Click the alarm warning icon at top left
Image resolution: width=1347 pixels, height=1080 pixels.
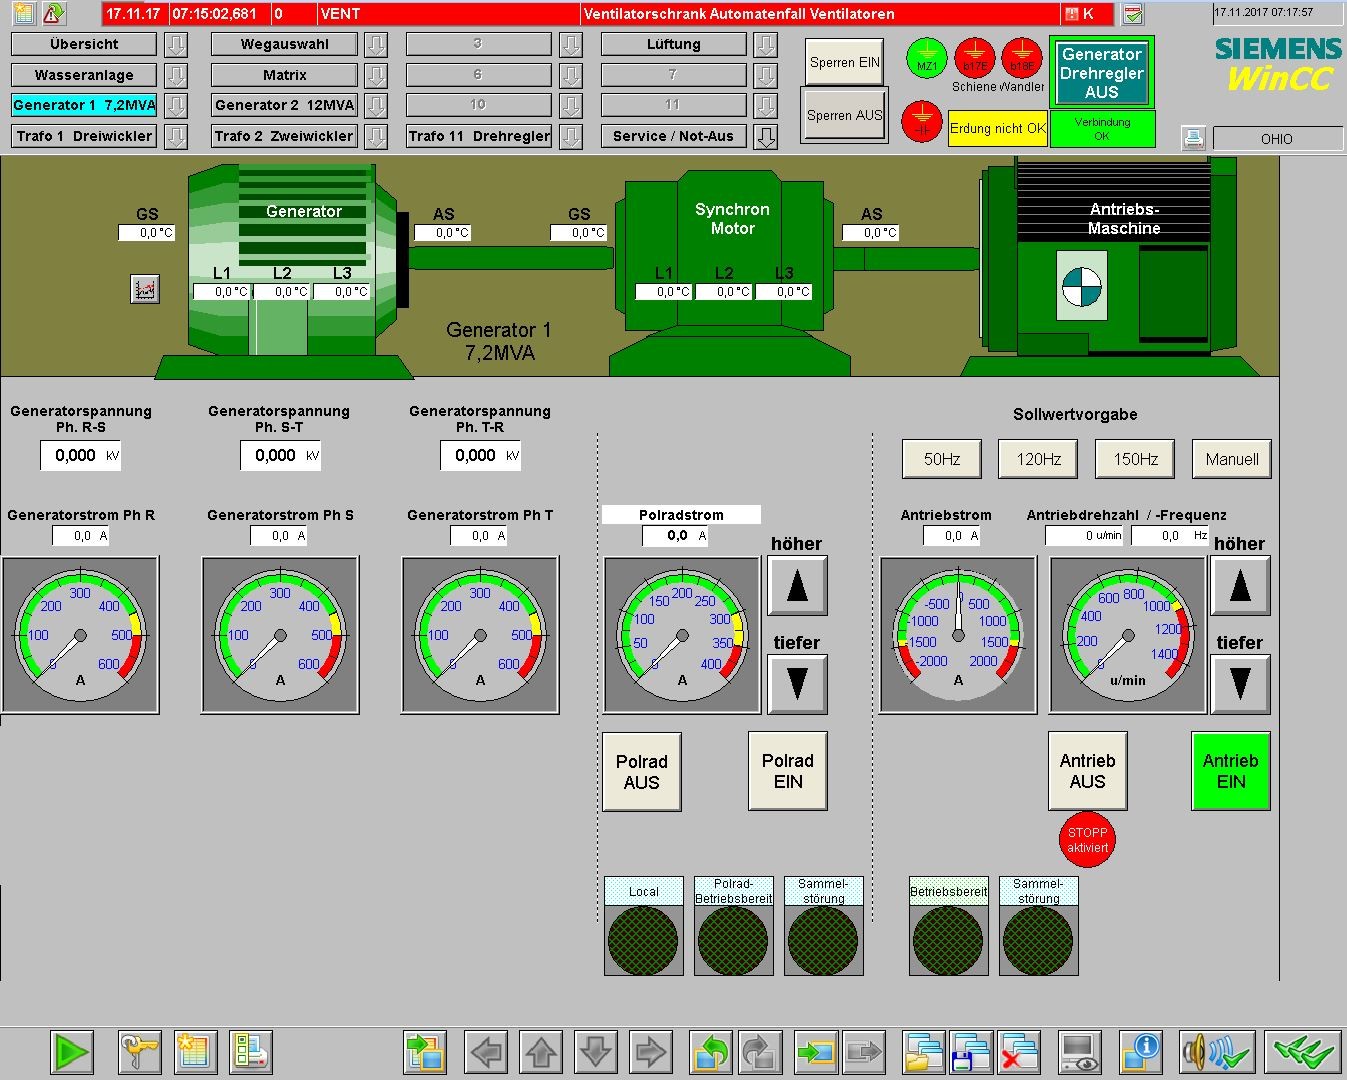coord(54,14)
